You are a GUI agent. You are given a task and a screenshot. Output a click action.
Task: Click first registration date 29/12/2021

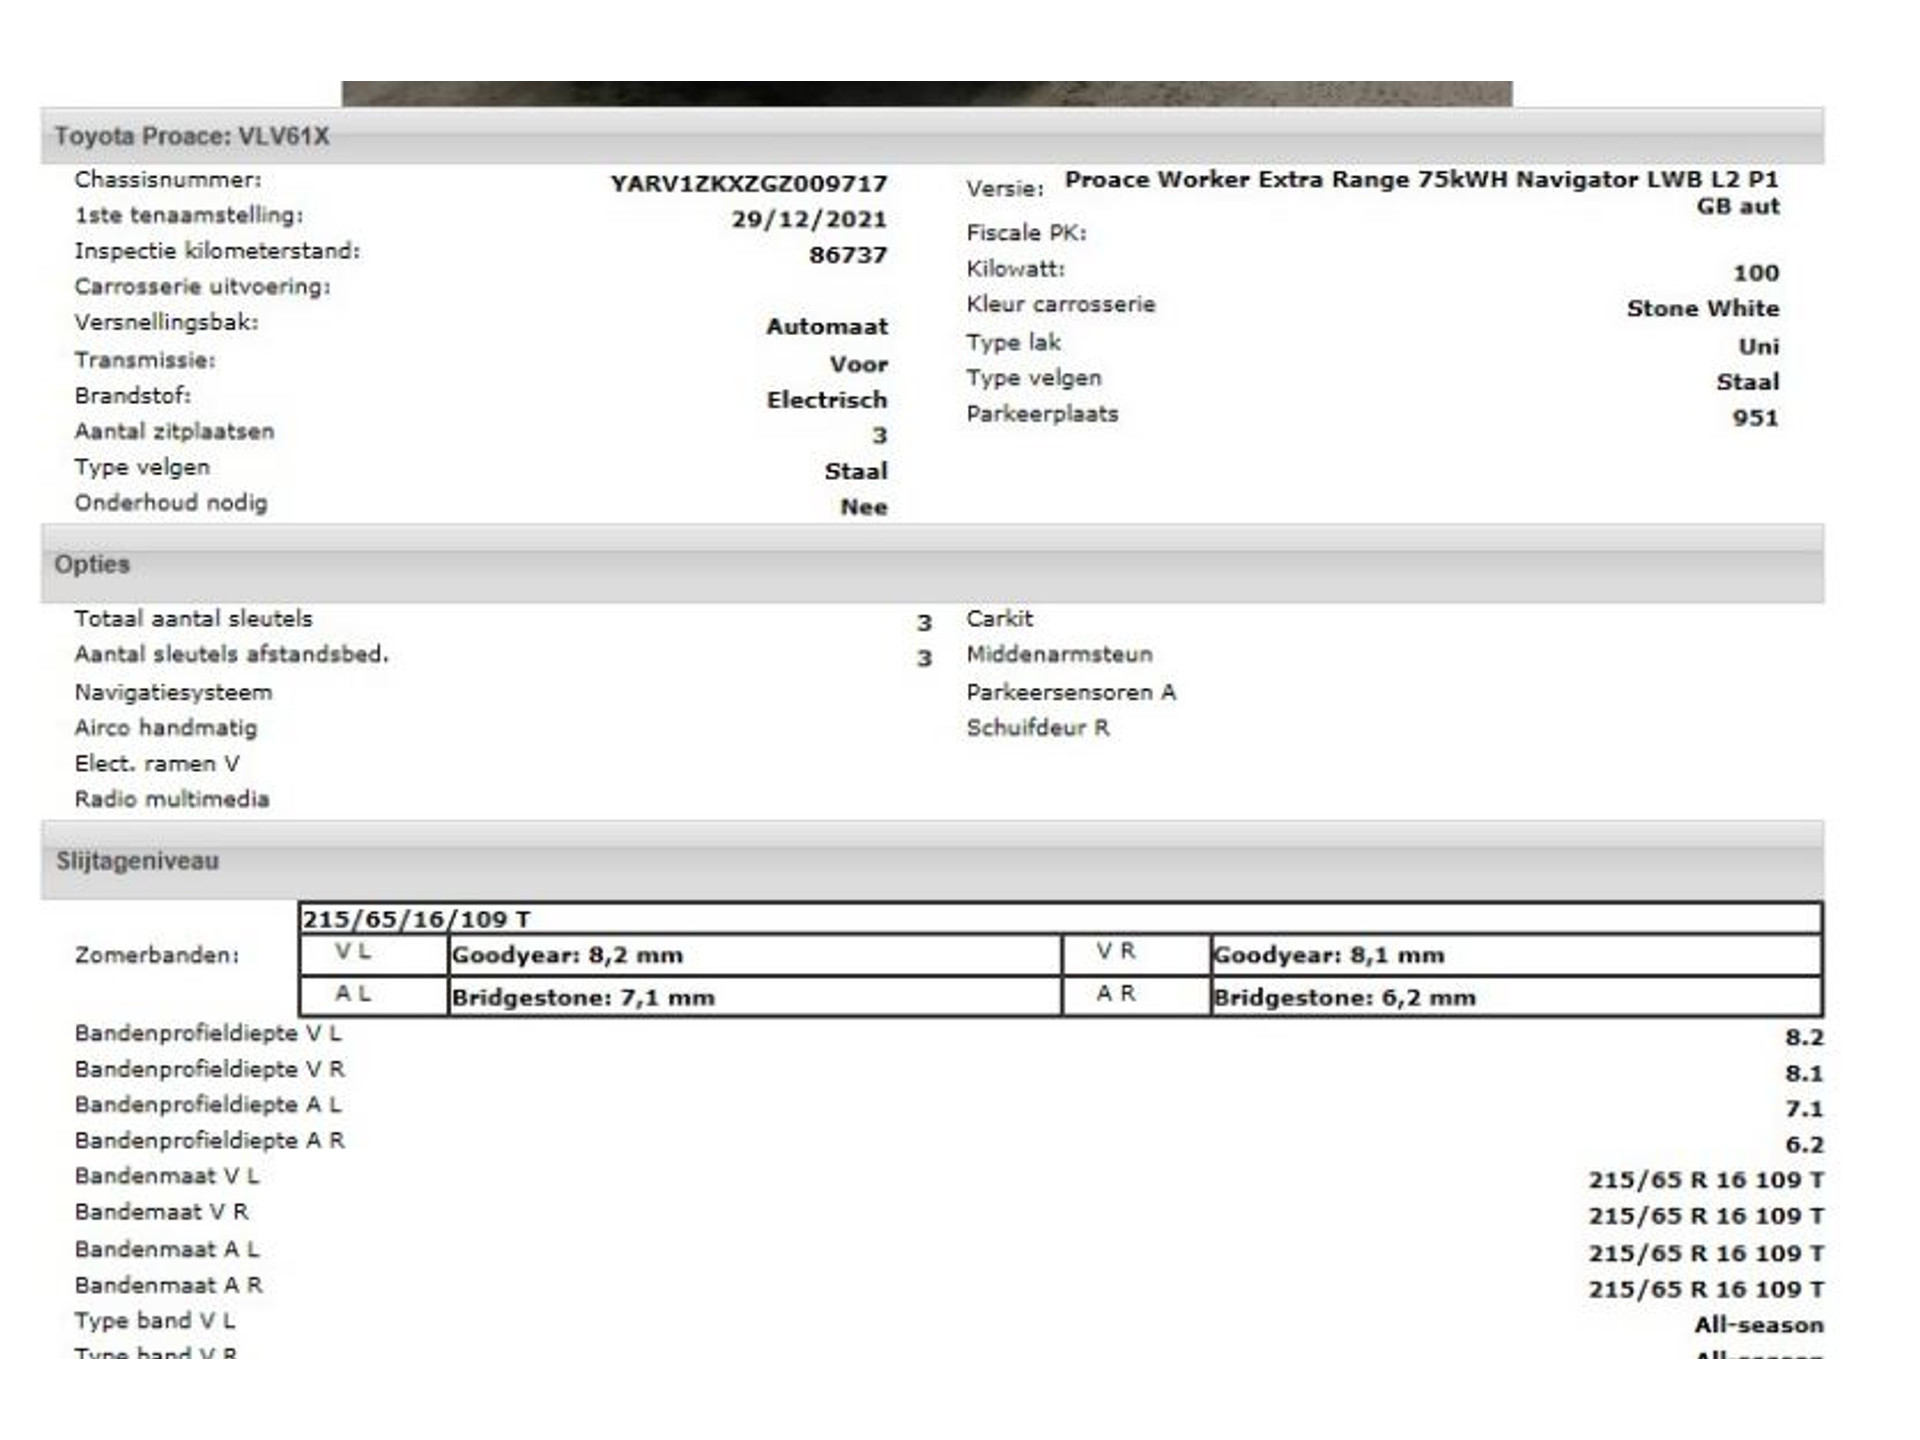coord(808,219)
